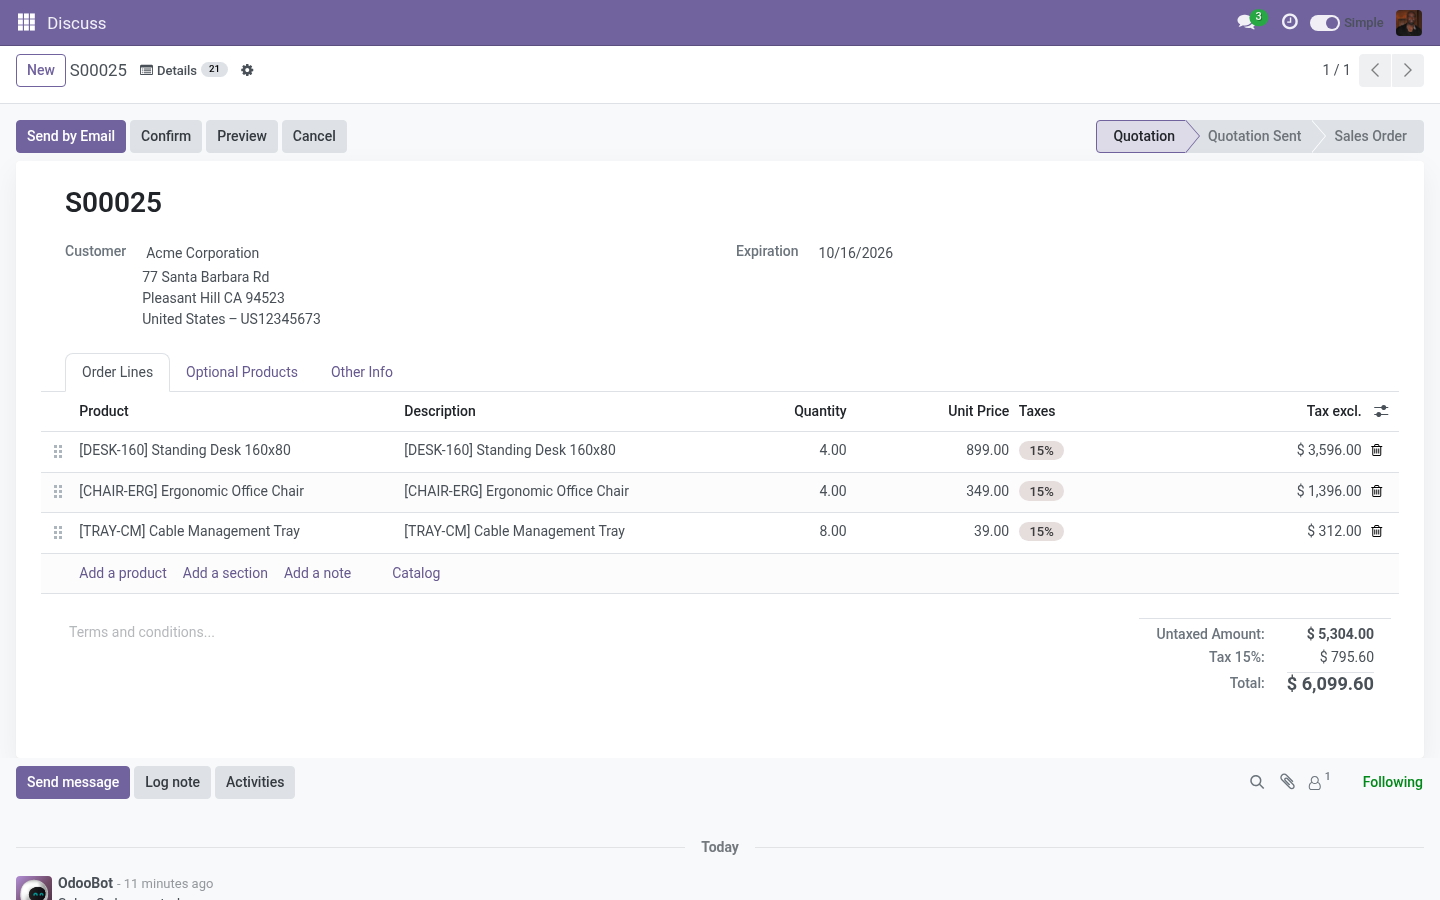1440x900 pixels.
Task: Open the apps grid menu
Action: click(27, 22)
